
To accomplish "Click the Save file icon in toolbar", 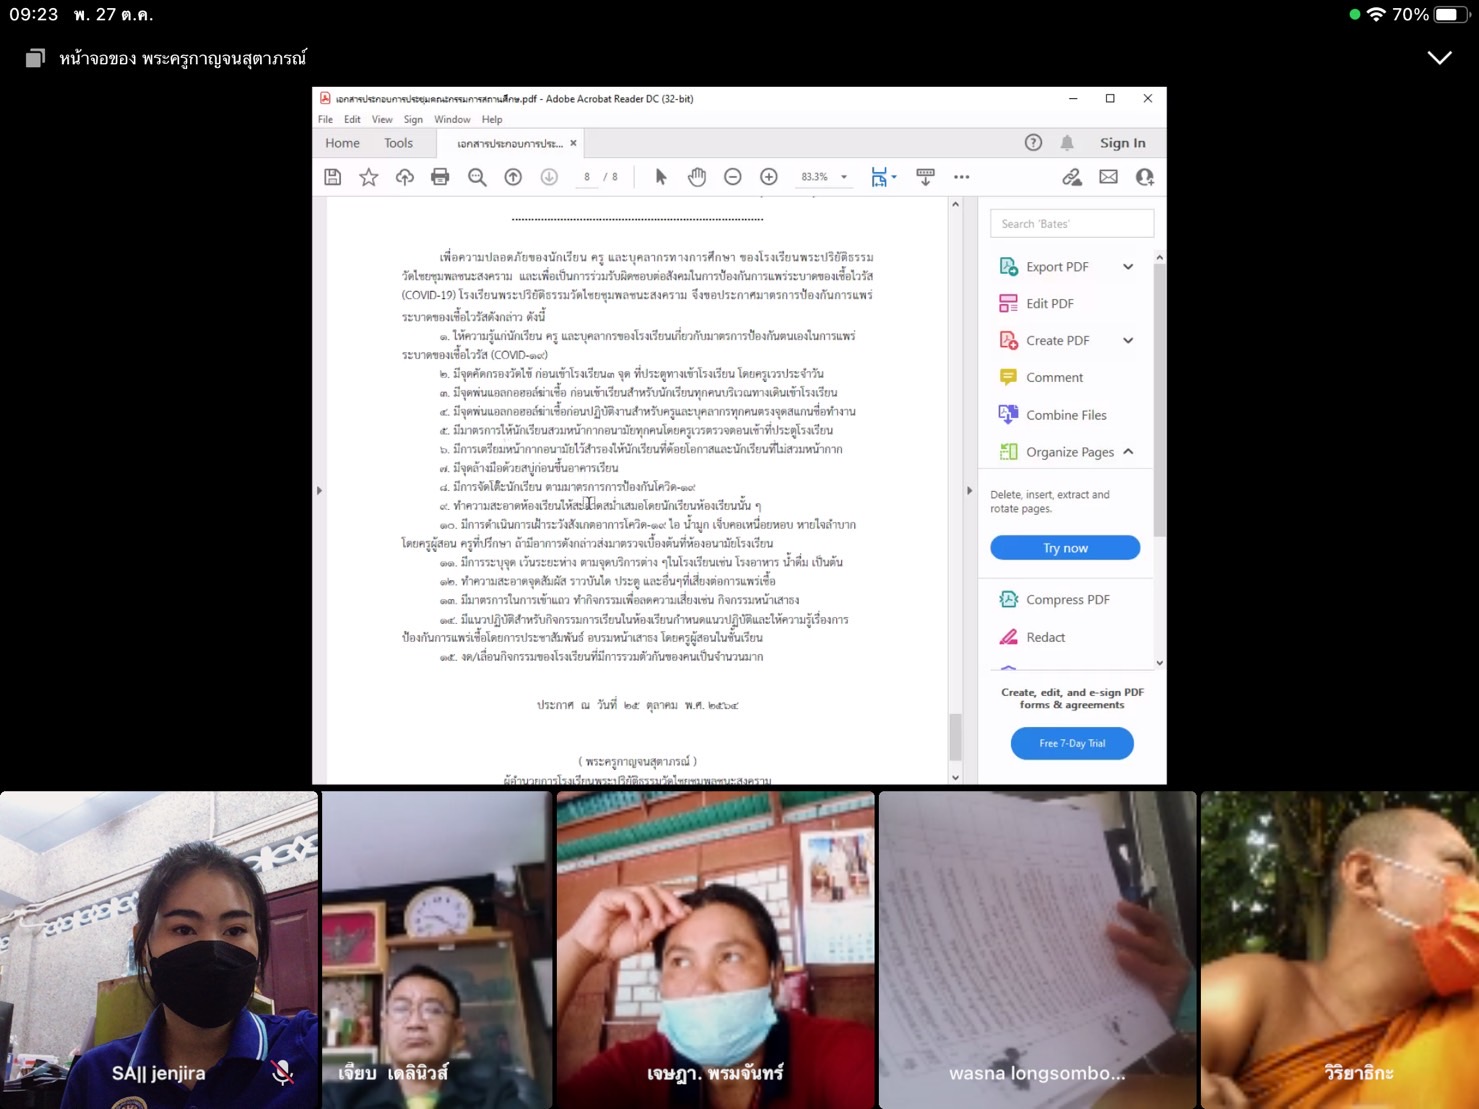I will click(x=333, y=177).
